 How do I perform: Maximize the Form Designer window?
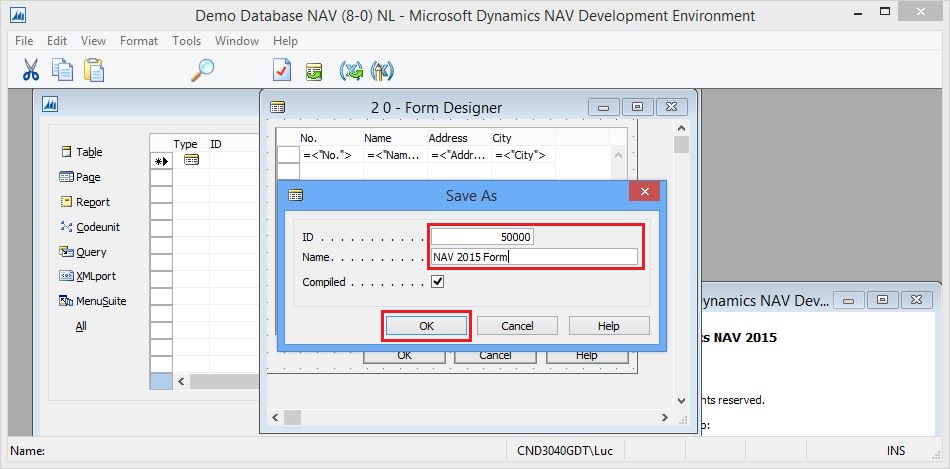637,107
